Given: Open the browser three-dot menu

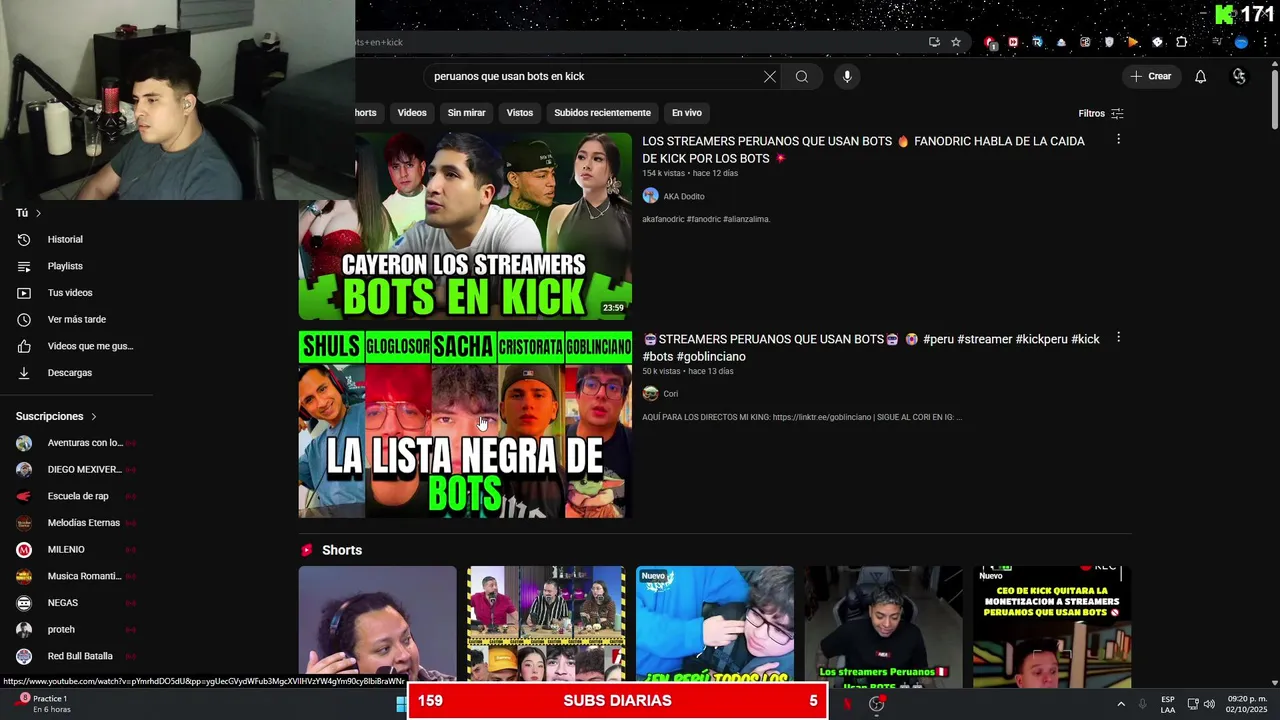Looking at the screenshot, I should pyautogui.click(x=1264, y=42).
